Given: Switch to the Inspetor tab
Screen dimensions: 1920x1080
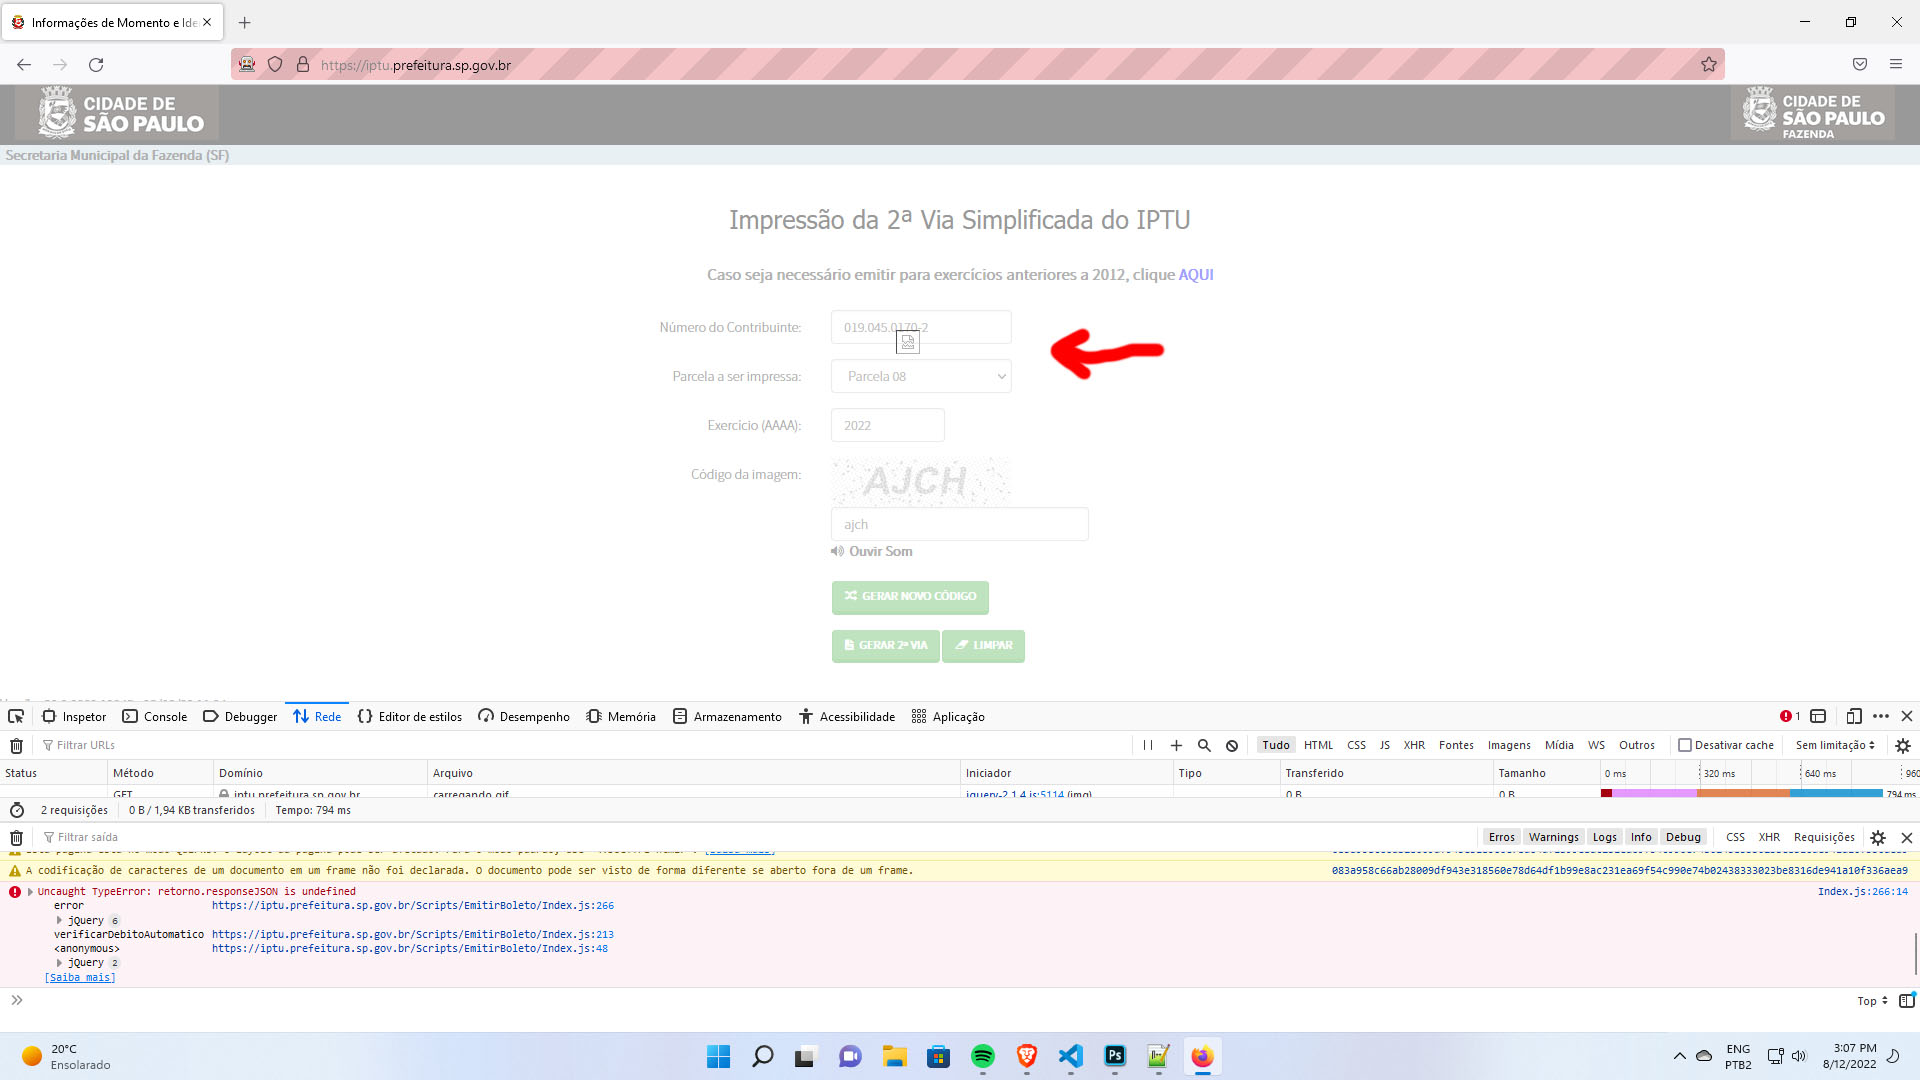Looking at the screenshot, I should (x=74, y=716).
